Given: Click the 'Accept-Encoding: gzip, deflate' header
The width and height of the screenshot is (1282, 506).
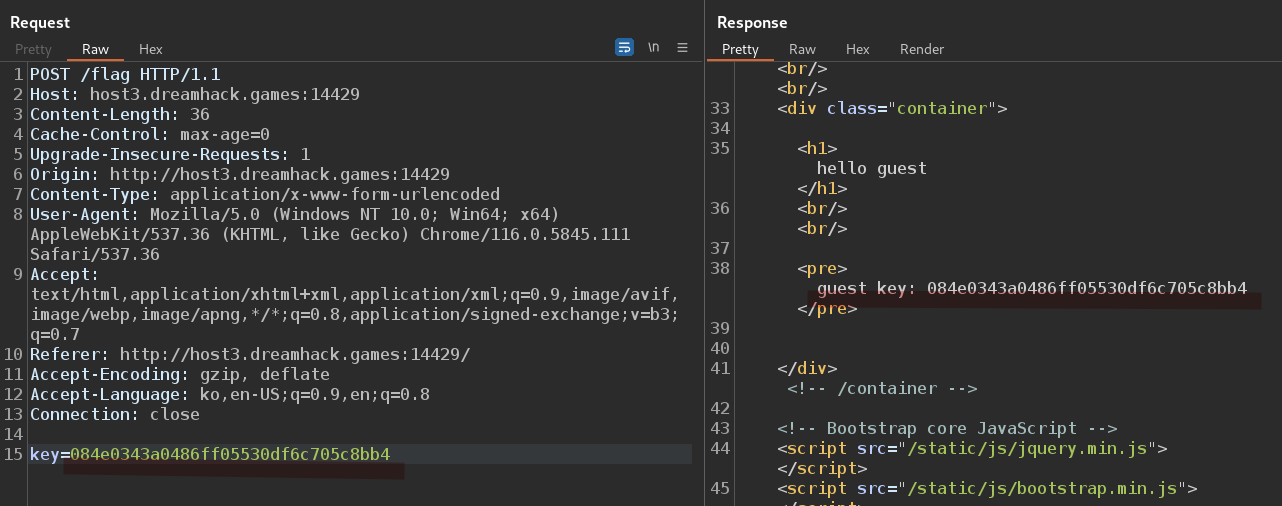Looking at the screenshot, I should [180, 374].
